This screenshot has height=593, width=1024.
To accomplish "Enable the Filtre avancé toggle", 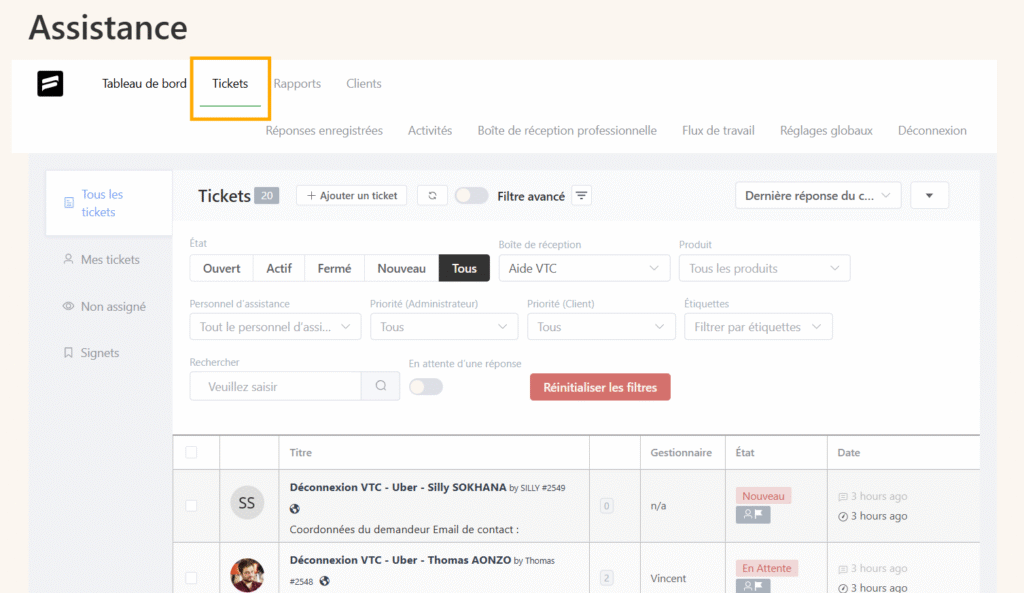I will pyautogui.click(x=471, y=196).
